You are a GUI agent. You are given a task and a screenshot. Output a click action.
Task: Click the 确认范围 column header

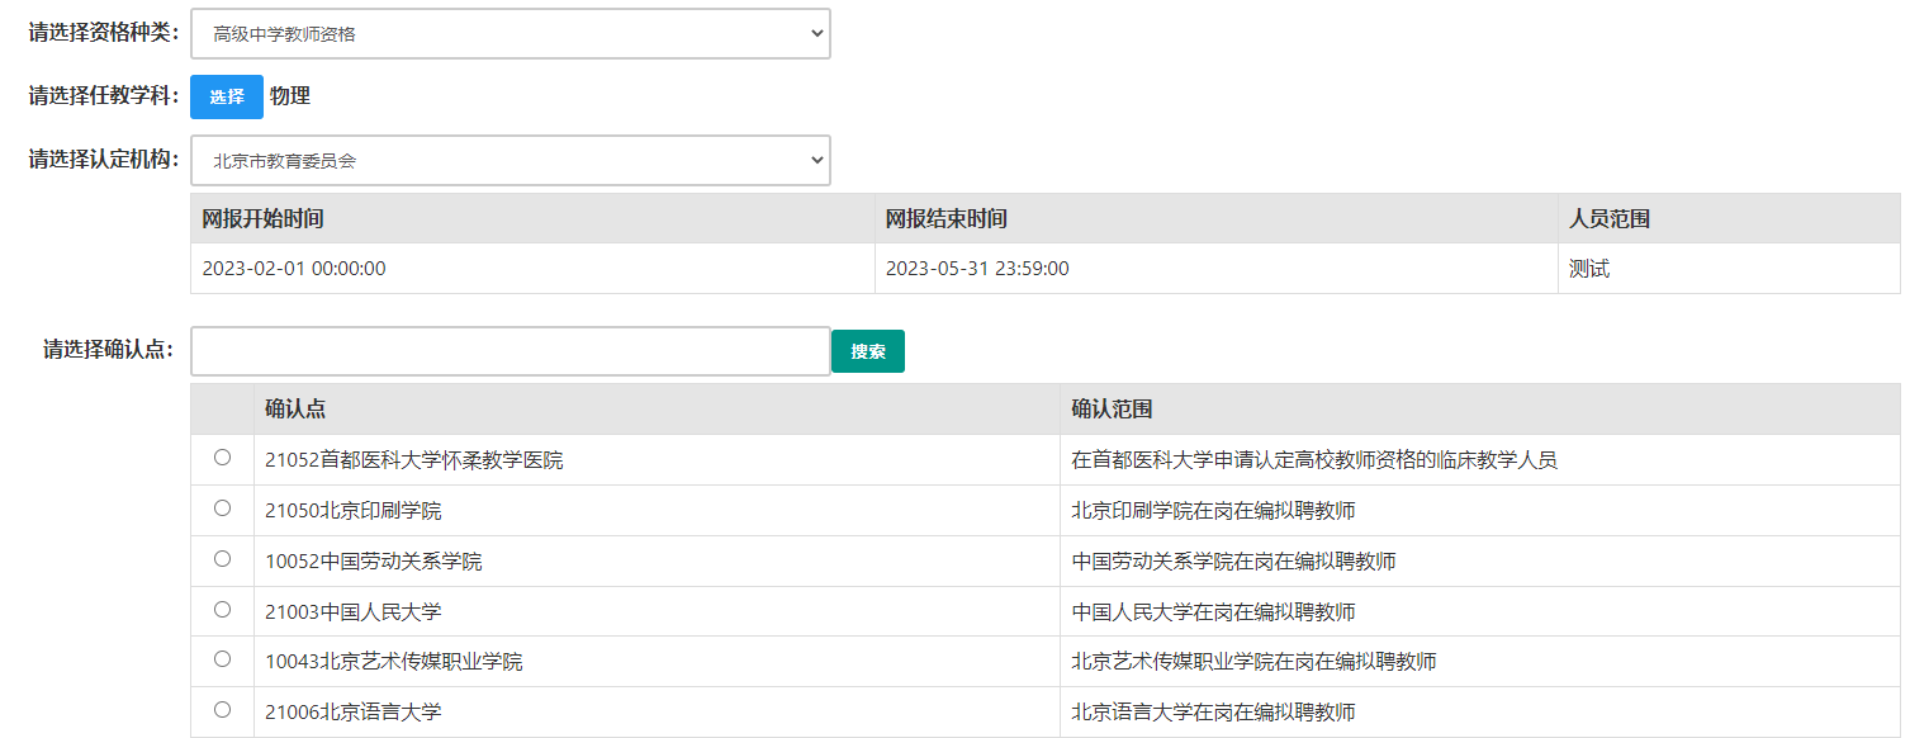pos(1112,409)
